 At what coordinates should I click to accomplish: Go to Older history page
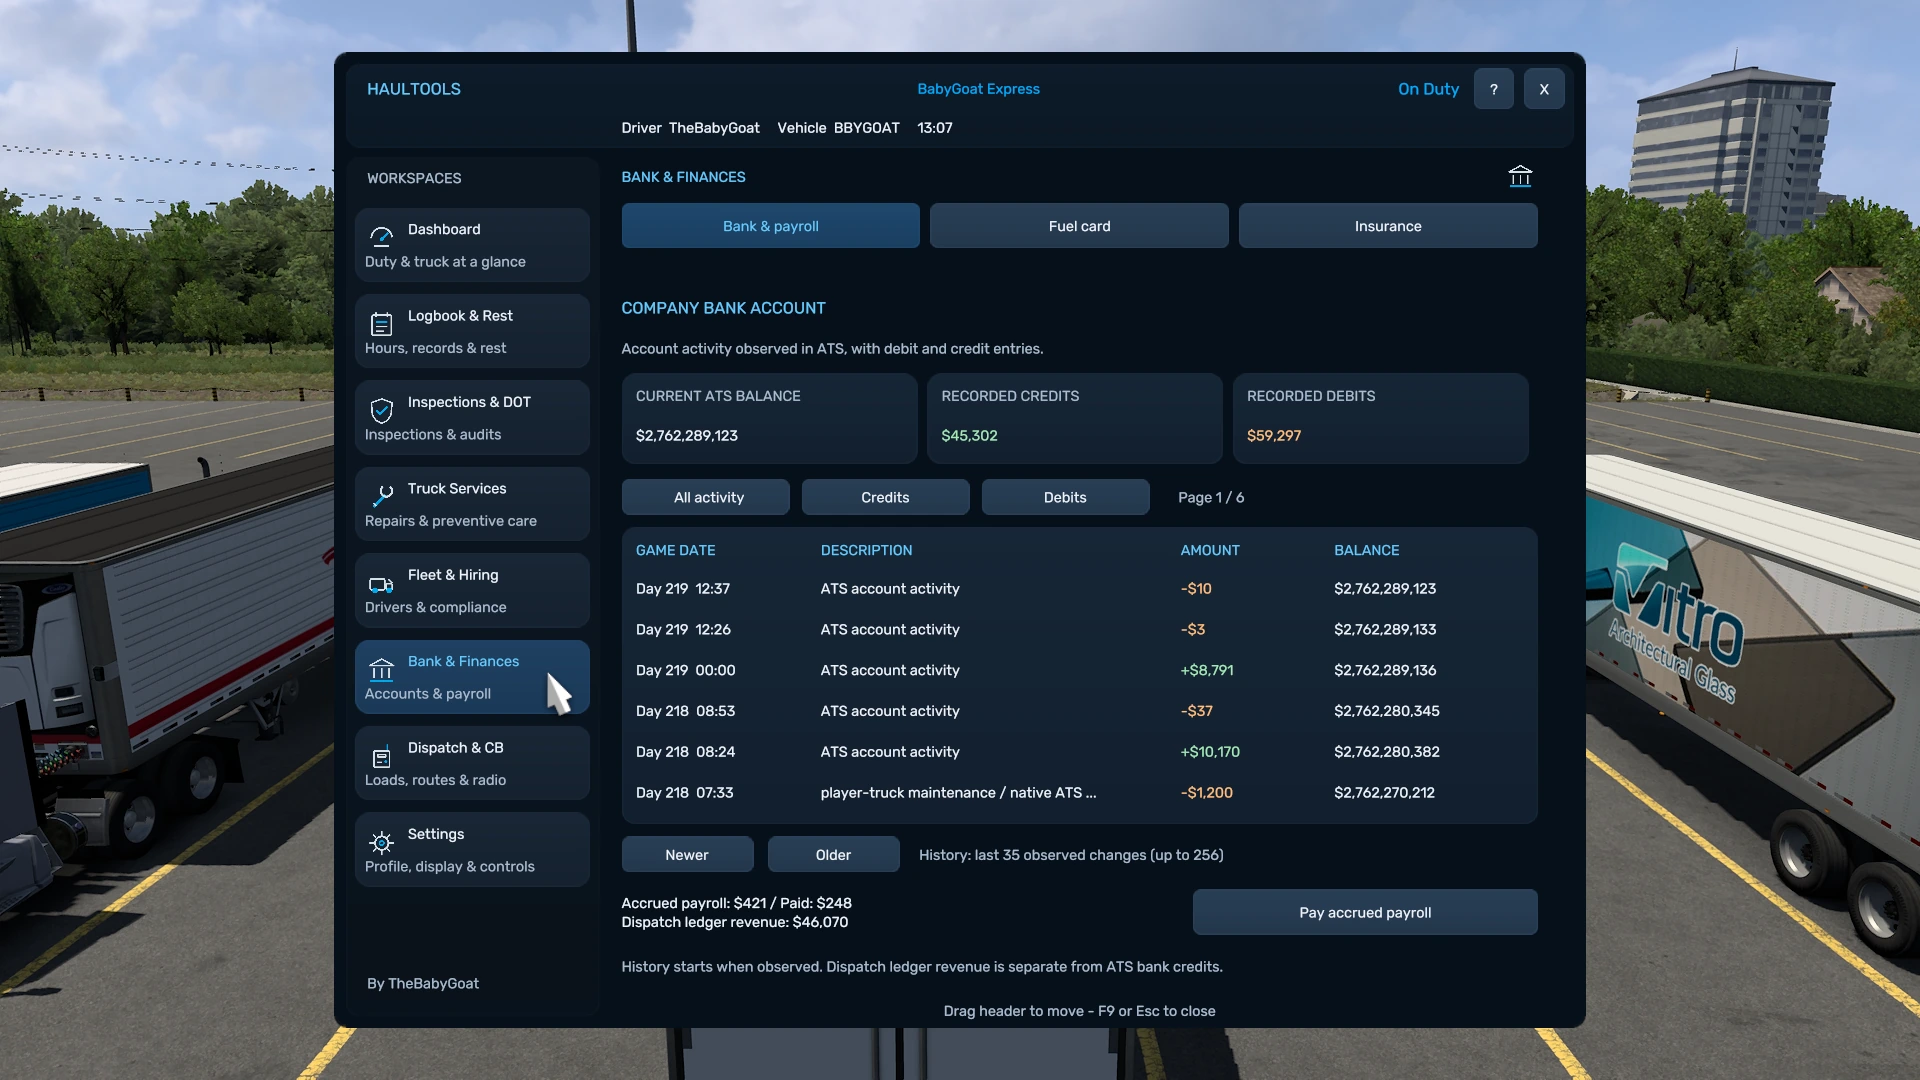coord(833,855)
